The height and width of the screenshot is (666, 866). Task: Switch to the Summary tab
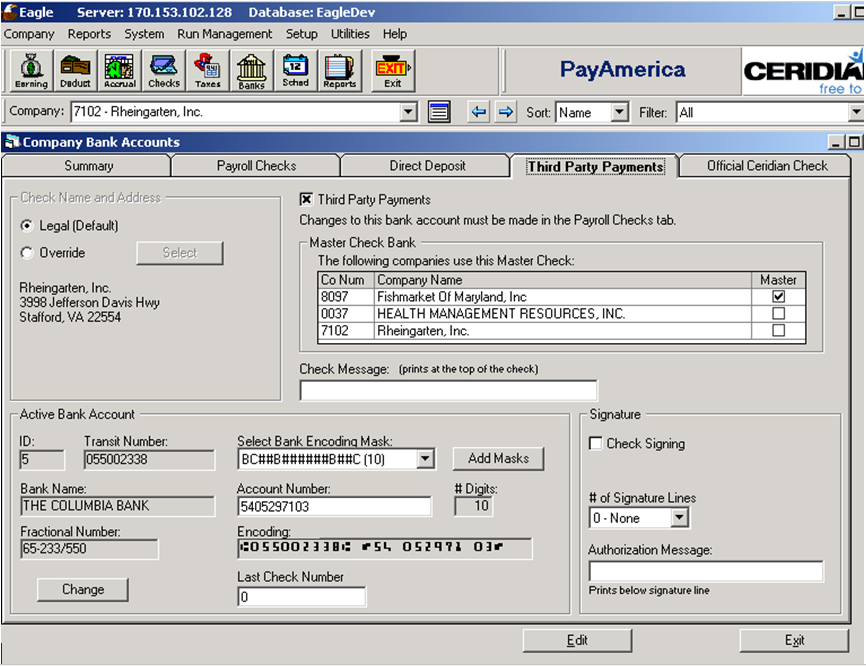pos(88,166)
